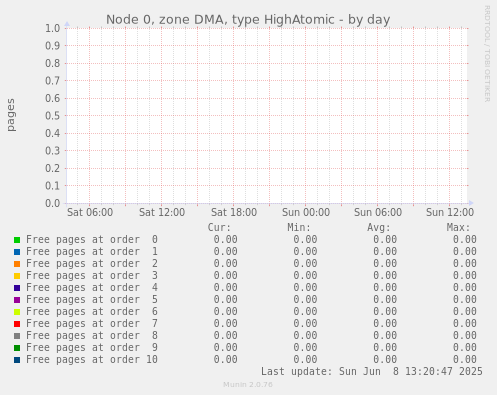Pick the purple swatch for order 5

(x=17, y=300)
